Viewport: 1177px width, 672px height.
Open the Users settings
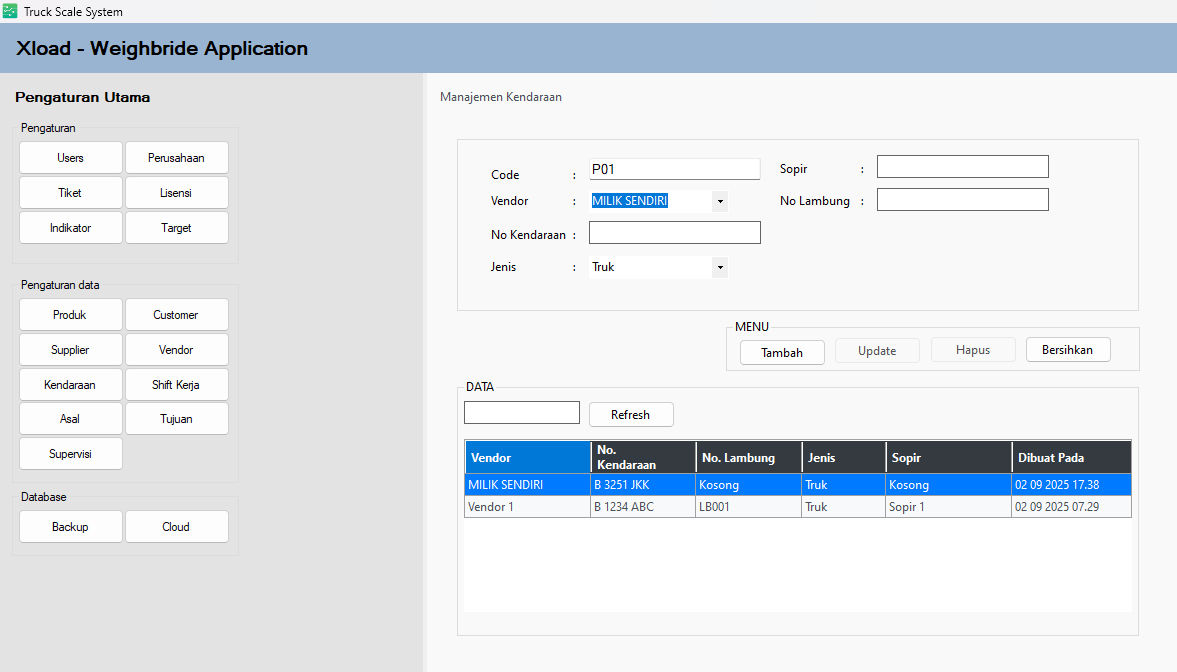71,158
